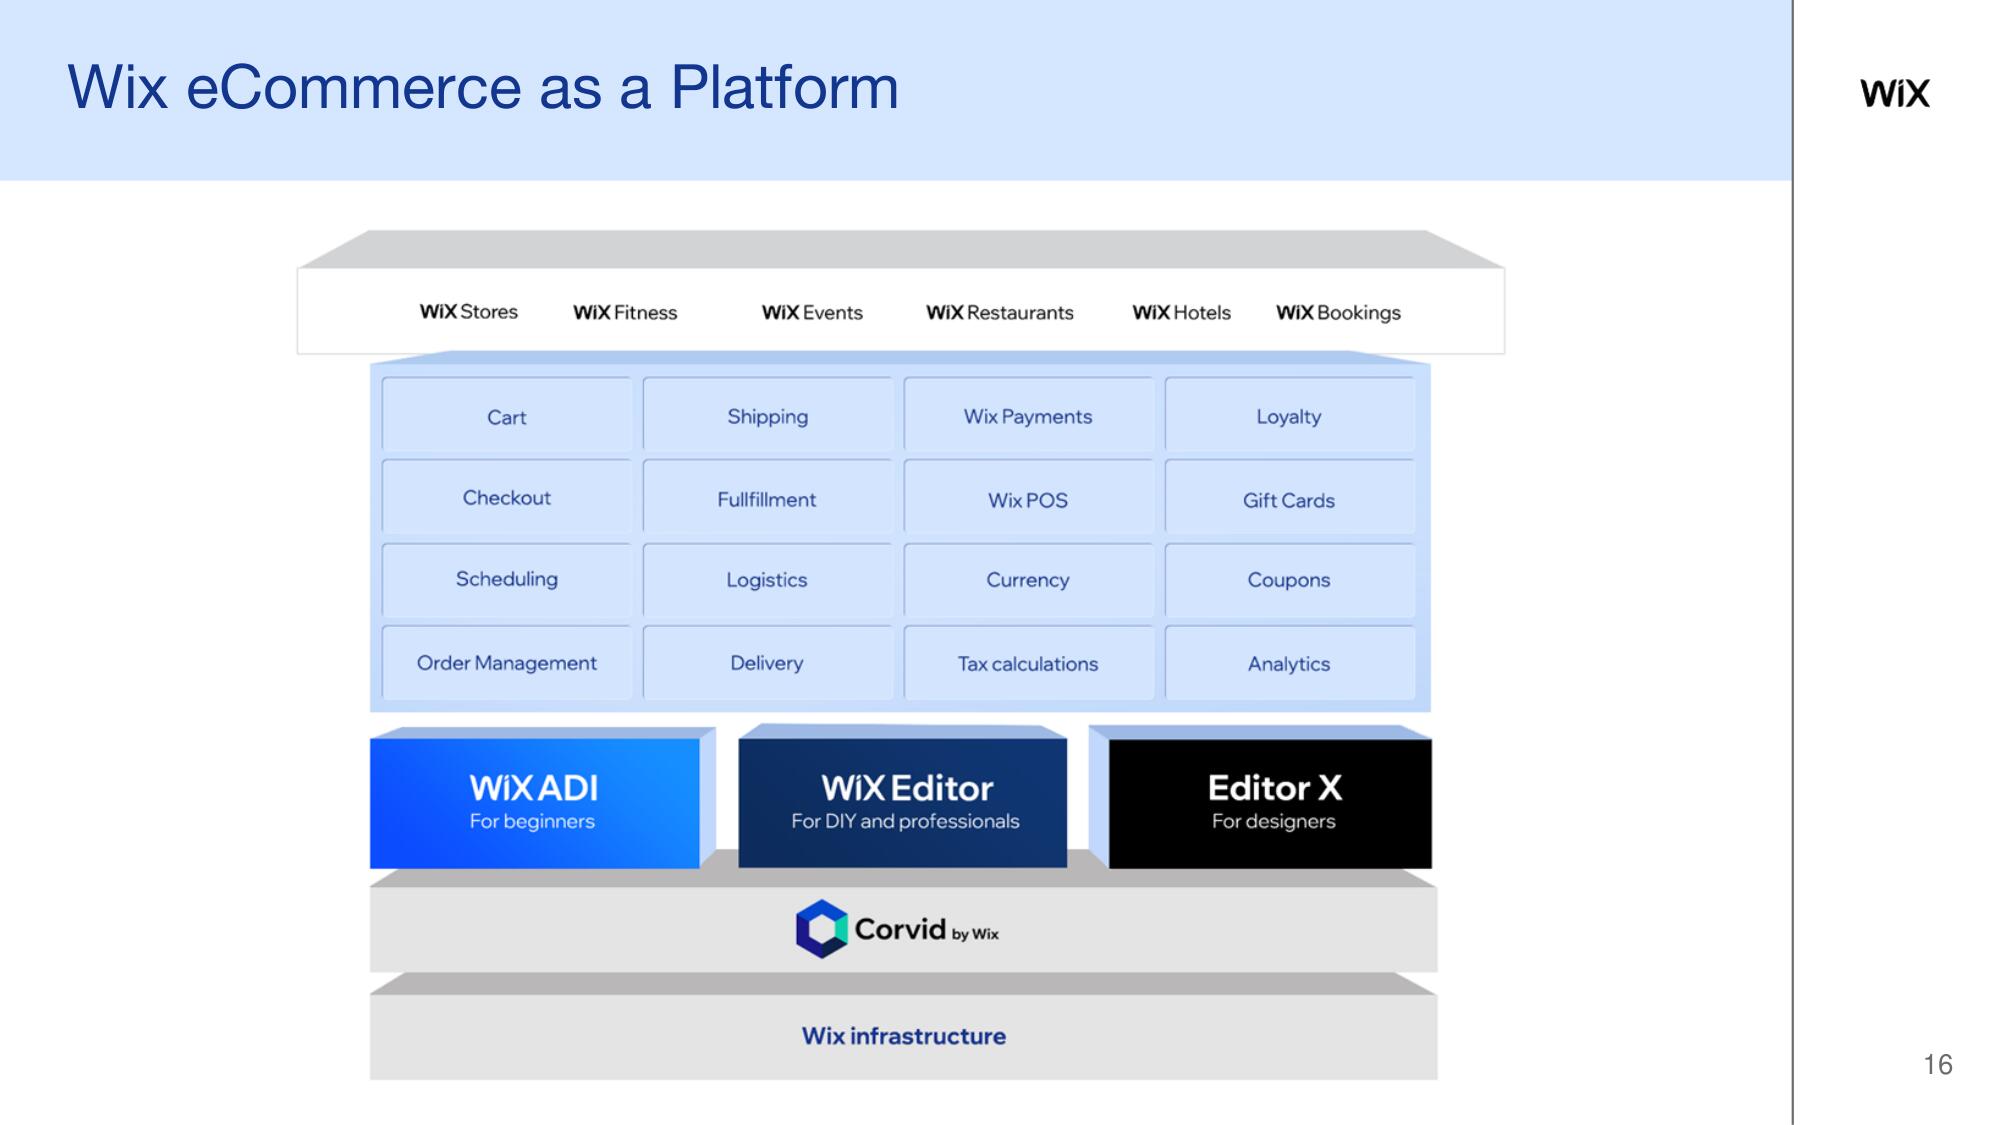Screen dimensions: 2000x1125
Task: Select the Wix Fitness label
Action: pos(625,313)
